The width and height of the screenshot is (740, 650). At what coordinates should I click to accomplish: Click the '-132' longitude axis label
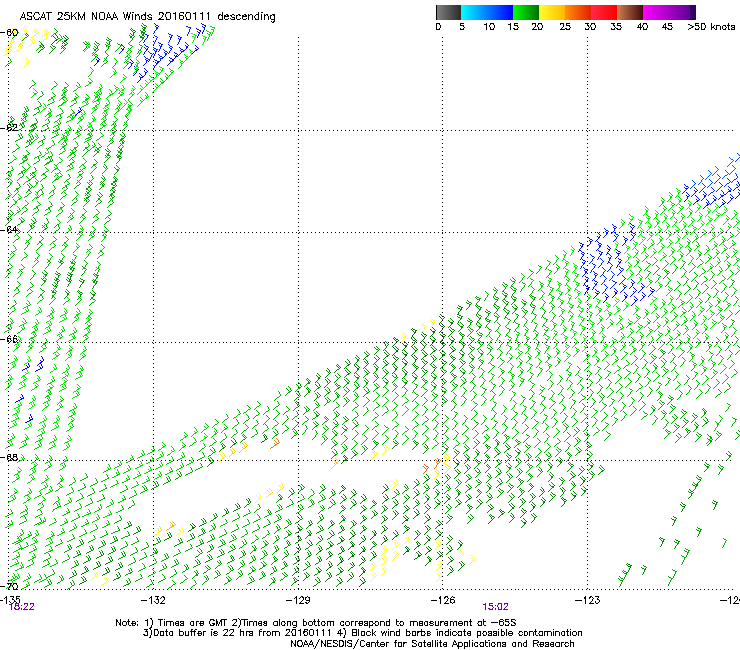[x=153, y=600]
